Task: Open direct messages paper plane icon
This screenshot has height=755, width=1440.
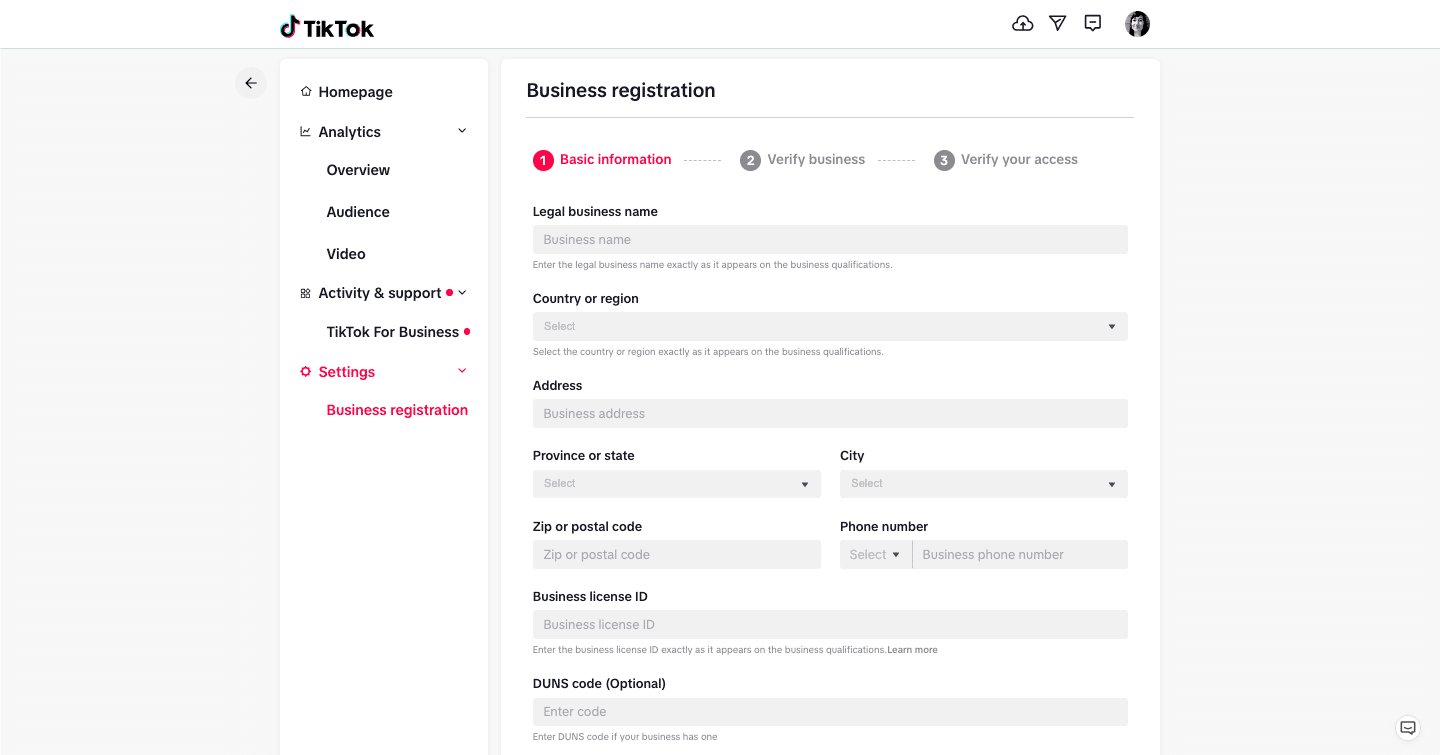Action: pos(1057,23)
